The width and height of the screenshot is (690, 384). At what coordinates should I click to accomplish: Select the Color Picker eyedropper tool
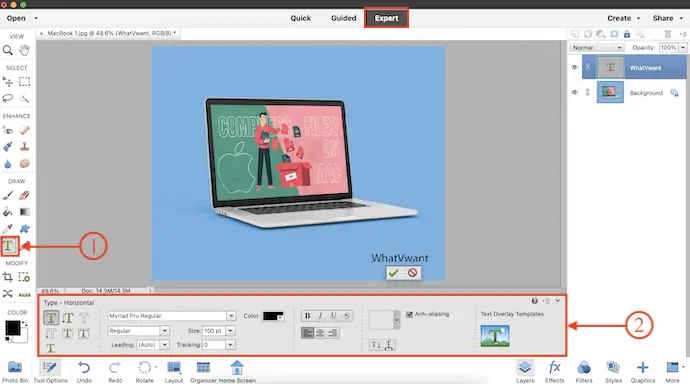tap(7, 229)
